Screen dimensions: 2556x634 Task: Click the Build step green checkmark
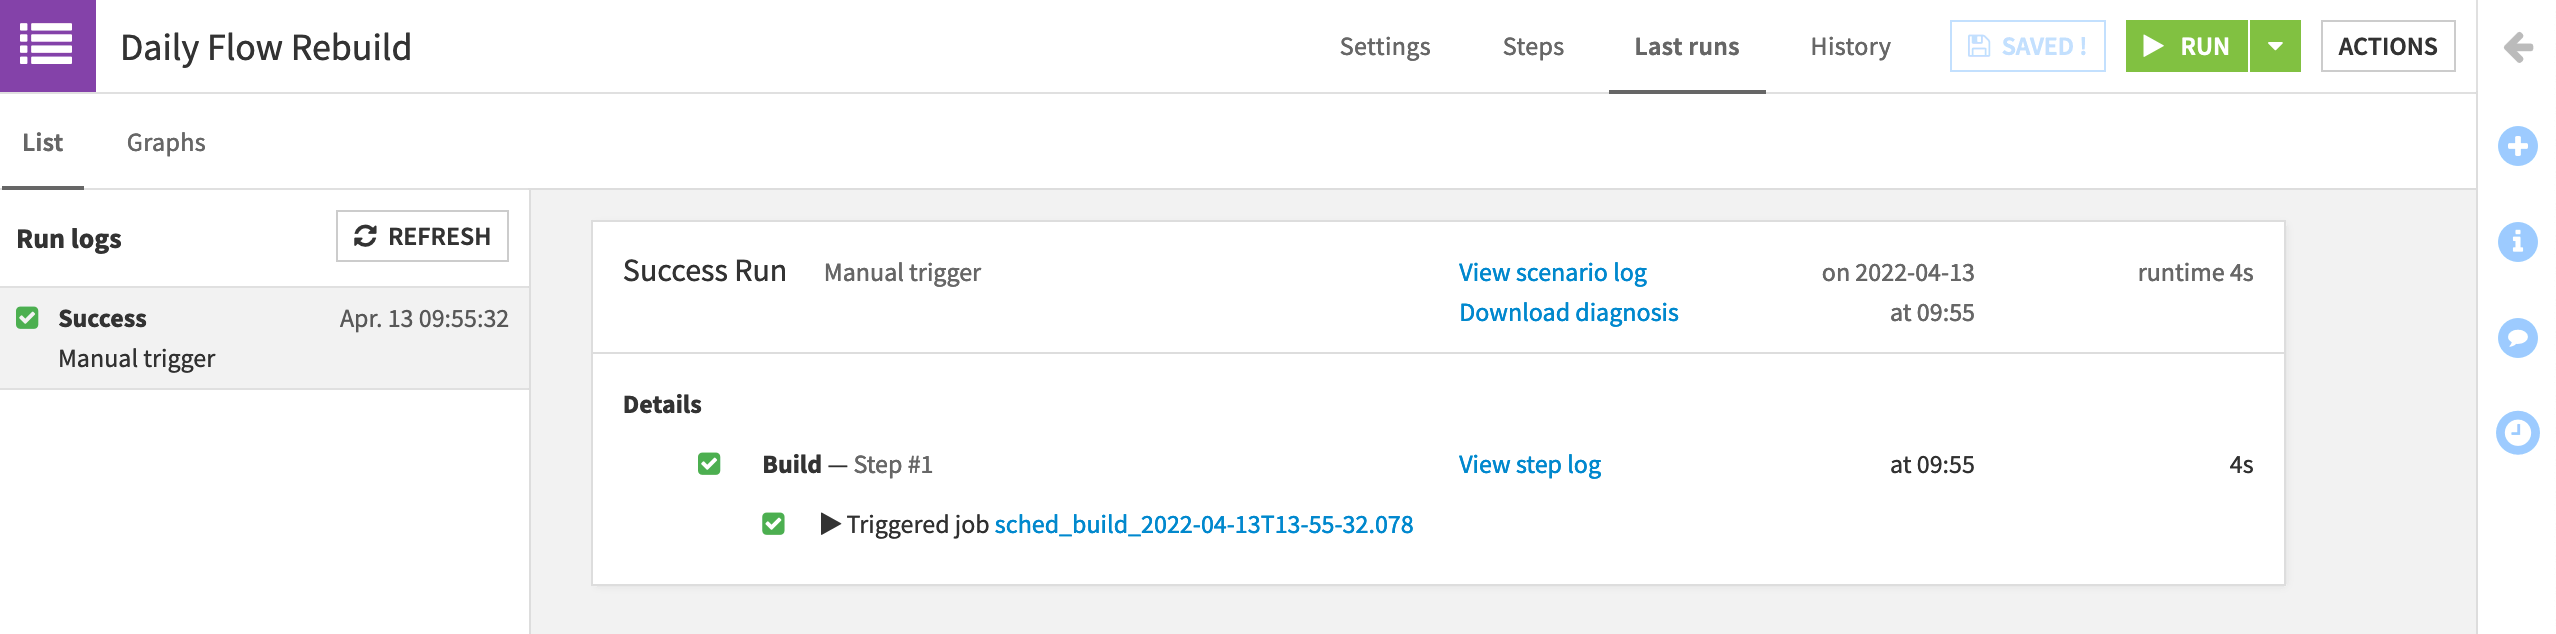(x=709, y=464)
